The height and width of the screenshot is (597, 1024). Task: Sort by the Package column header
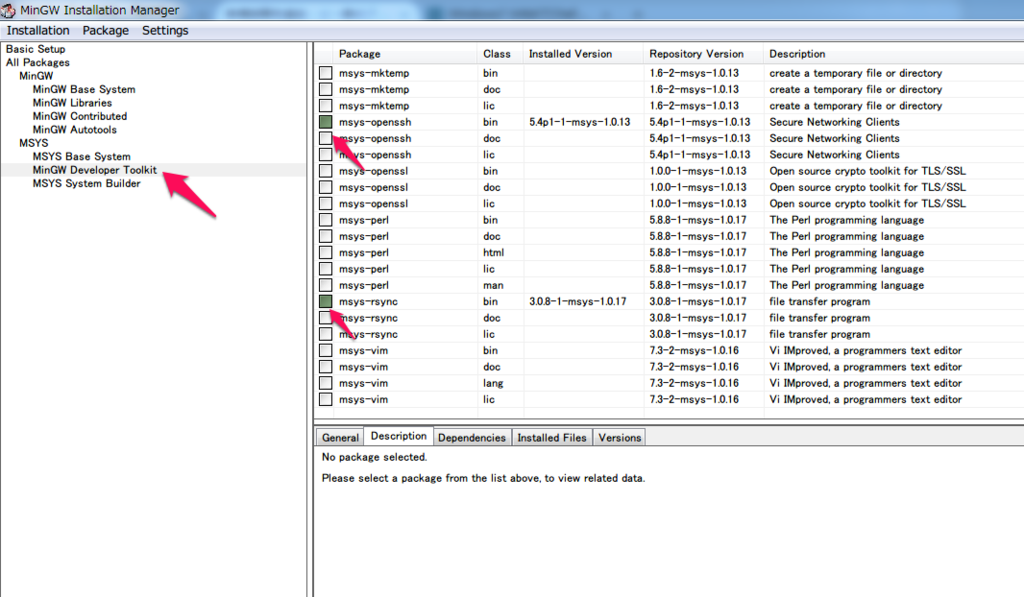[405, 54]
